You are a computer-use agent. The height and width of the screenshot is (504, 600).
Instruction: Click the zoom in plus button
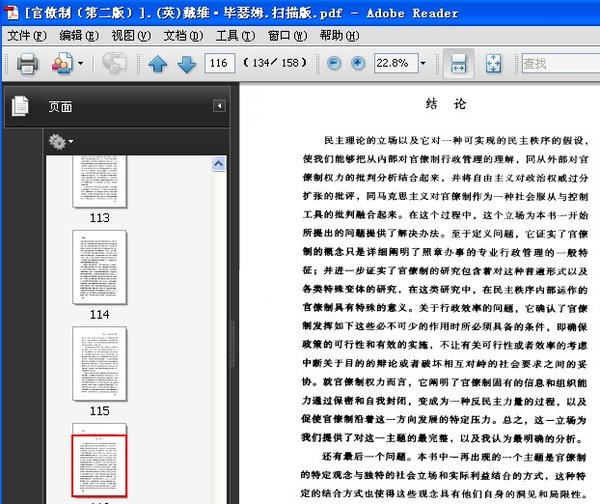359,64
